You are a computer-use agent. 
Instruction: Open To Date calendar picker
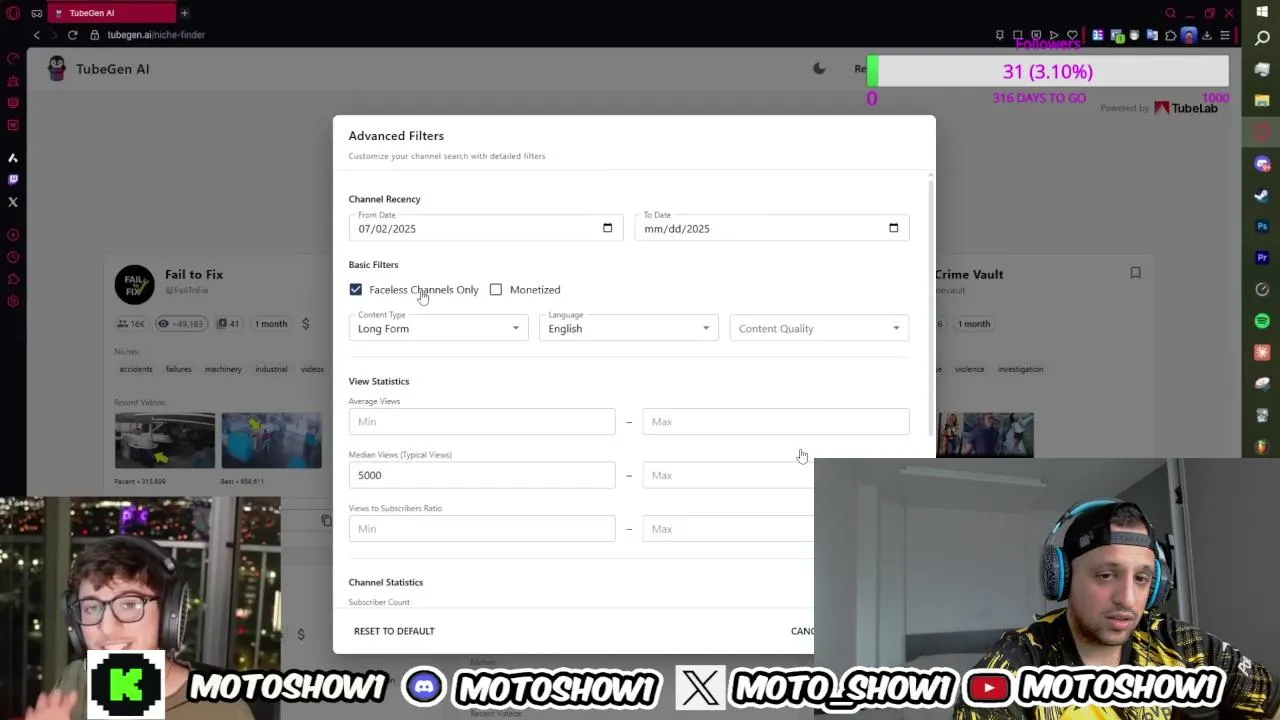(x=893, y=228)
